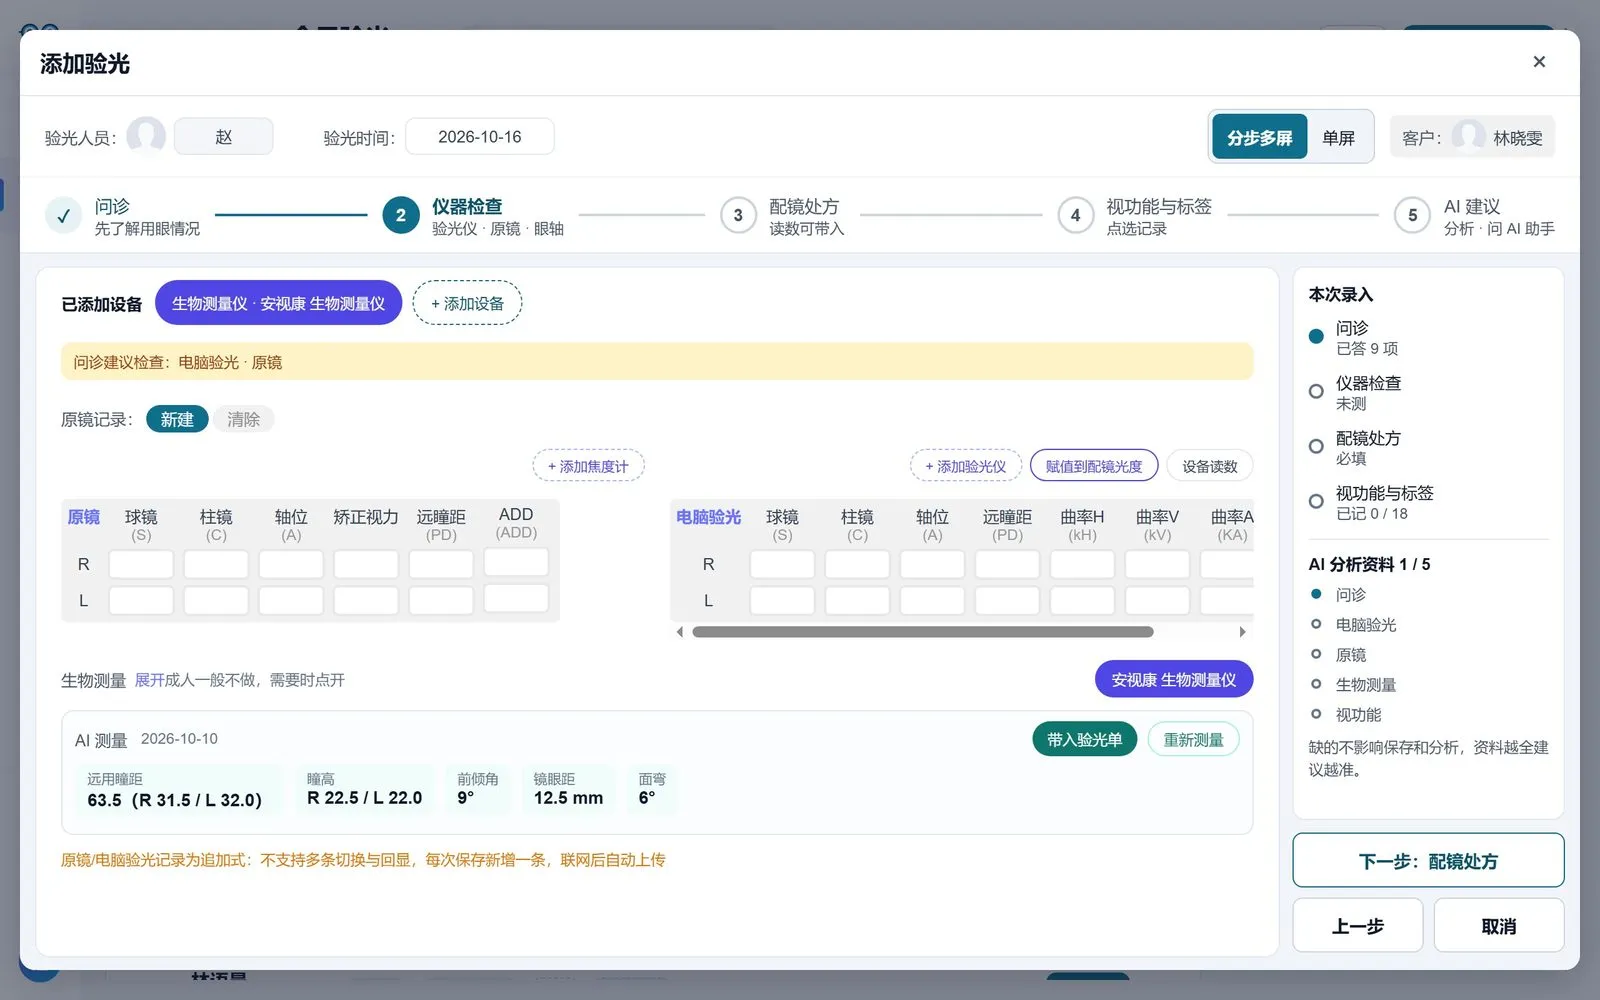Click the optometrist avatar icon beside 验光人员
The image size is (1600, 1000).
click(x=146, y=136)
